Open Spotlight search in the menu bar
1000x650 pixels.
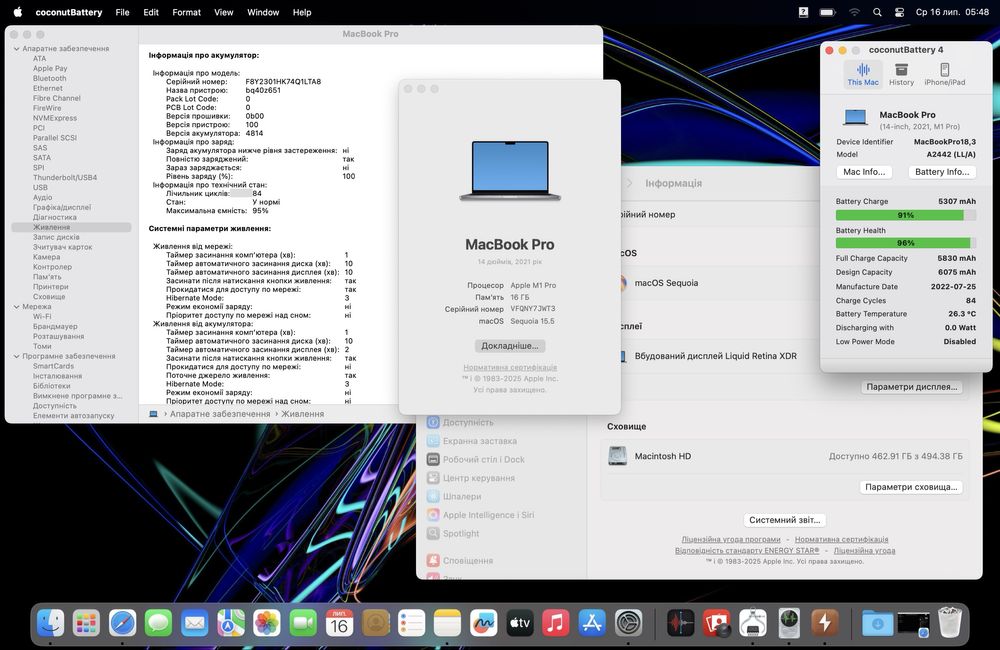click(877, 12)
